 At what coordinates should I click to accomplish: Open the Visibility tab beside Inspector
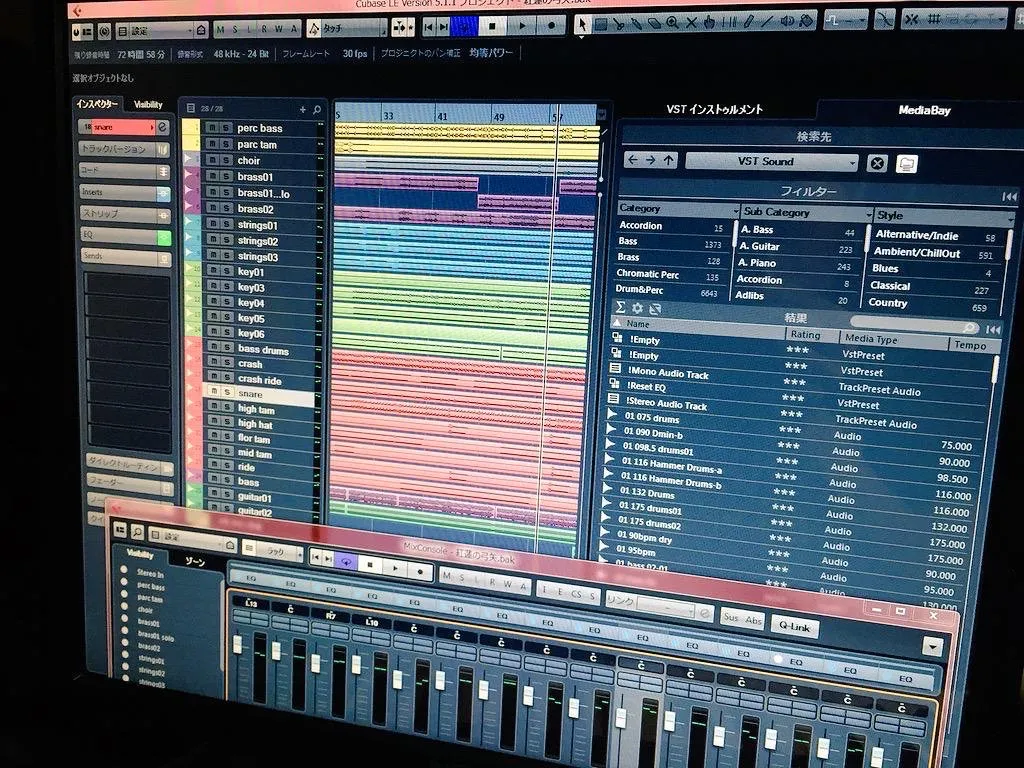tap(148, 105)
